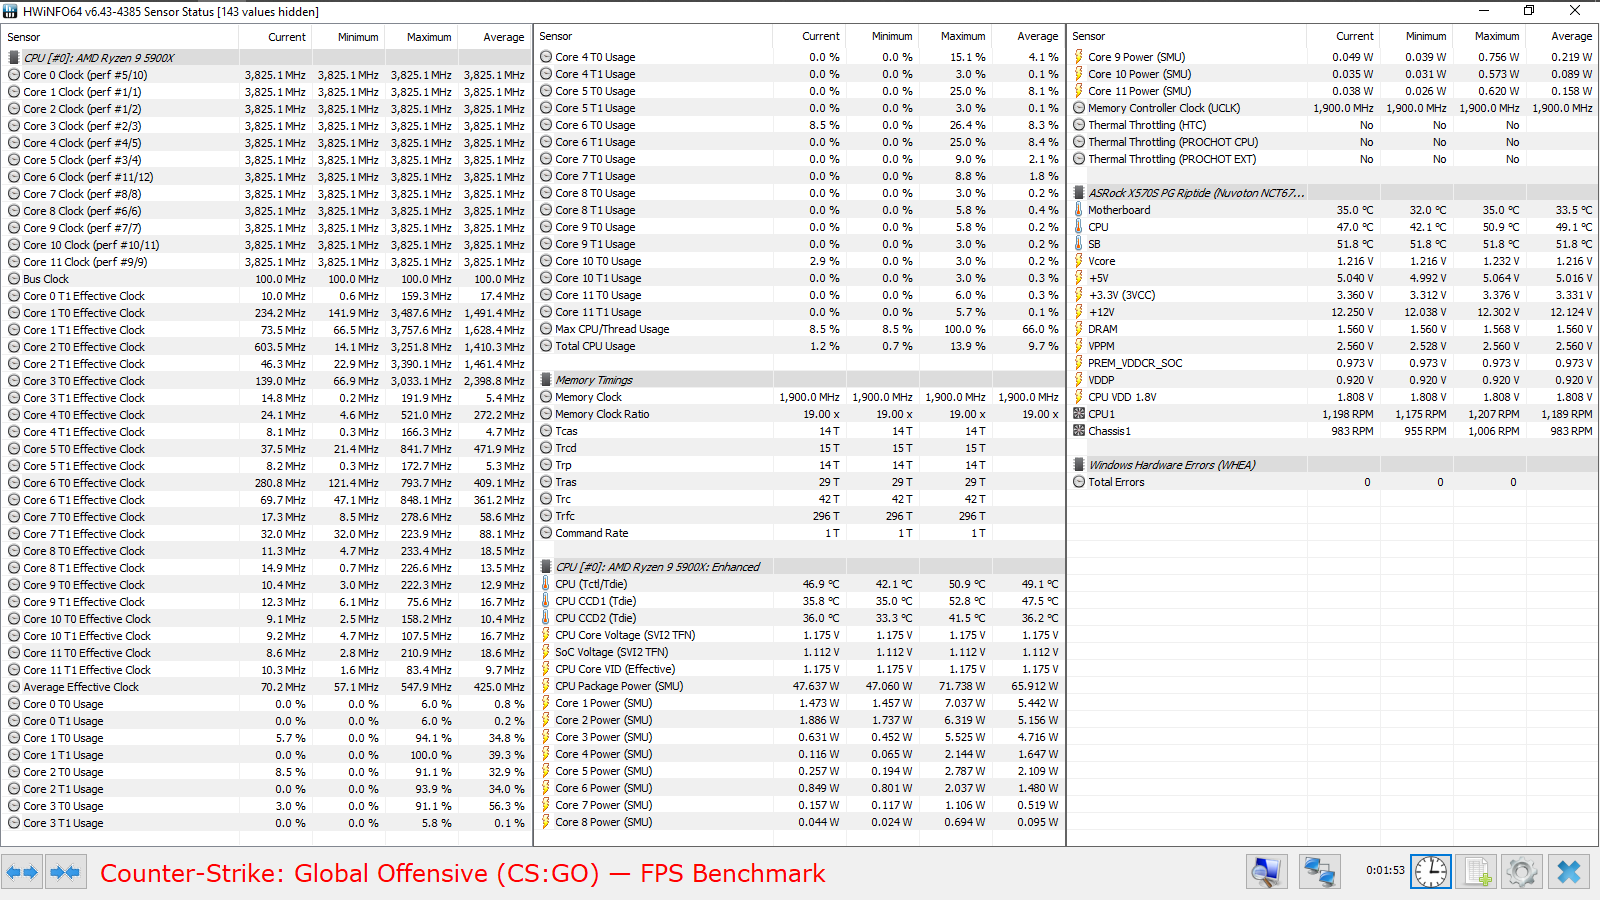Select the Thermal Throttling (HTC) row
Screen dimensions: 1600x900
[x=1333, y=125]
